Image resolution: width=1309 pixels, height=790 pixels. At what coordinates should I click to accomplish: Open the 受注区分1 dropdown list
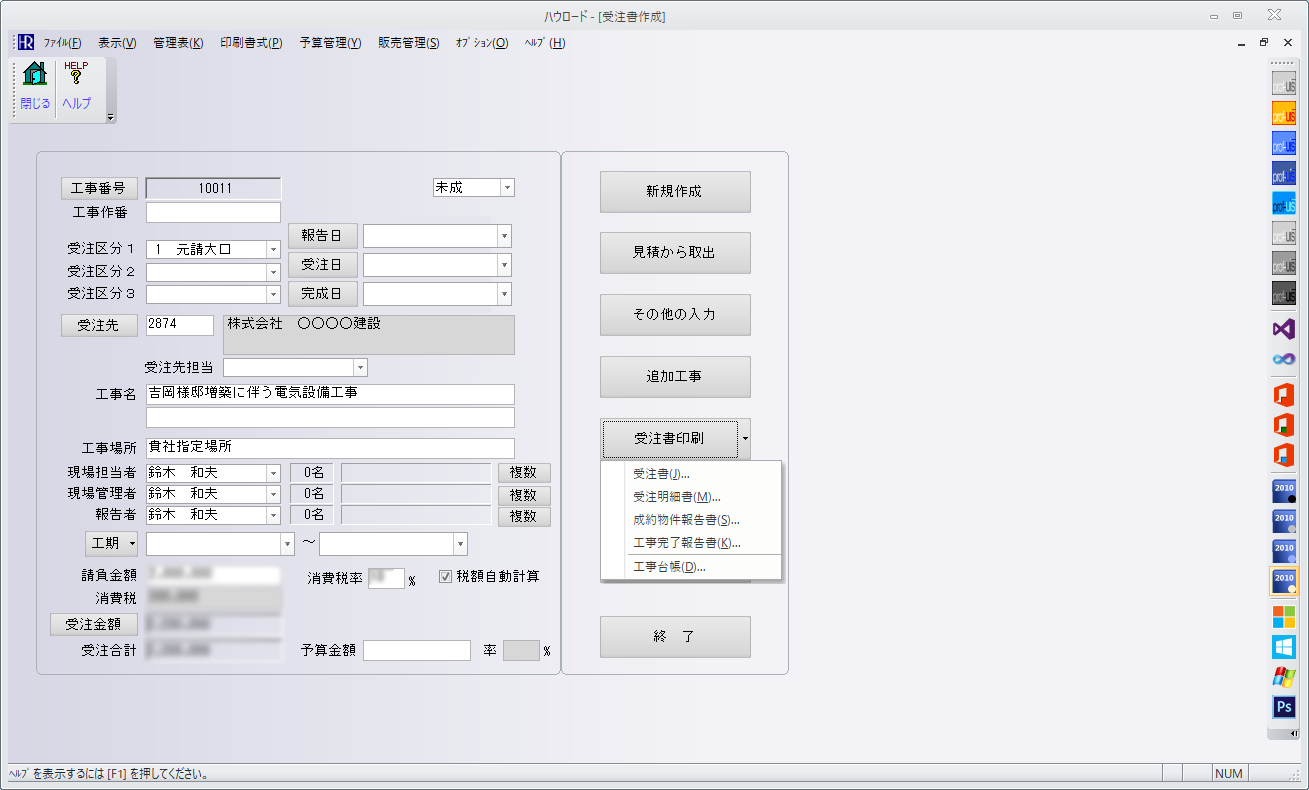(272, 249)
